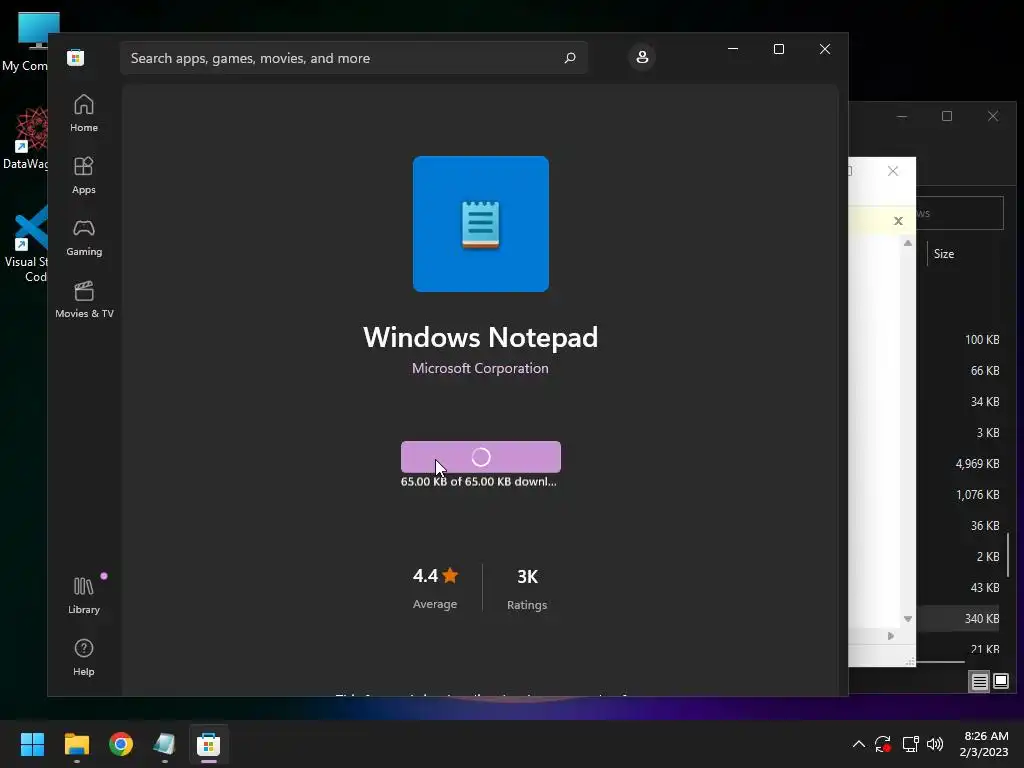The image size is (1024, 768).
Task: Open the Windows Start menu
Action: (x=32, y=744)
